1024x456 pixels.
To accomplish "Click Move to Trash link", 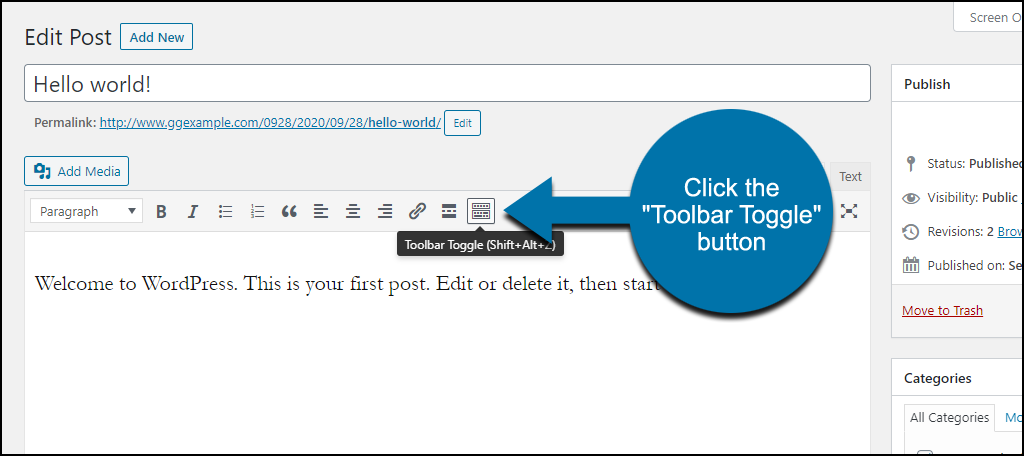I will point(942,310).
